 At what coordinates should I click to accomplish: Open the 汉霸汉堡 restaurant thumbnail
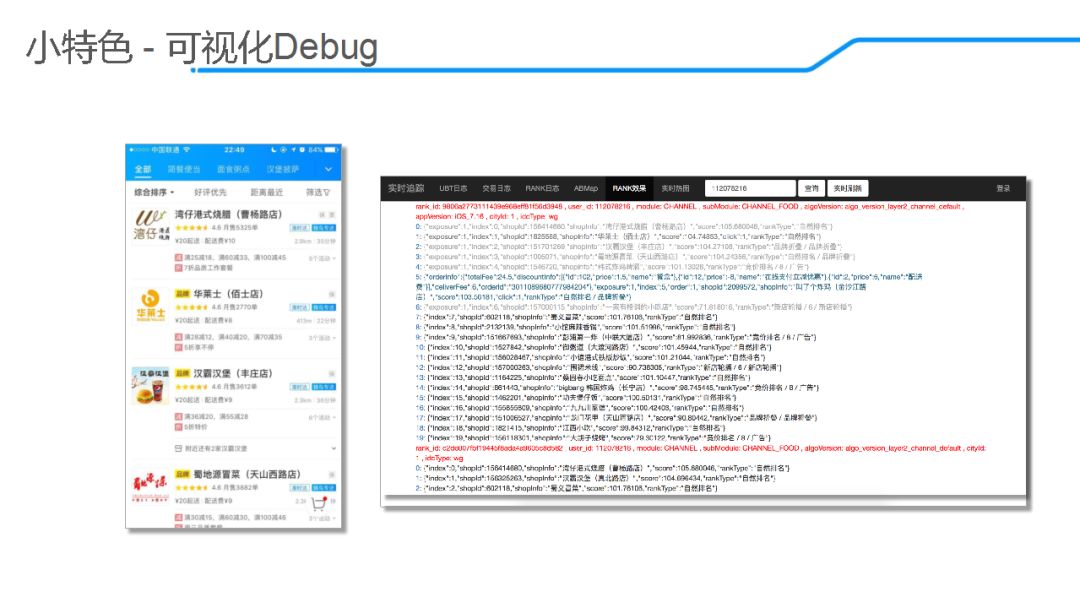tap(150, 386)
